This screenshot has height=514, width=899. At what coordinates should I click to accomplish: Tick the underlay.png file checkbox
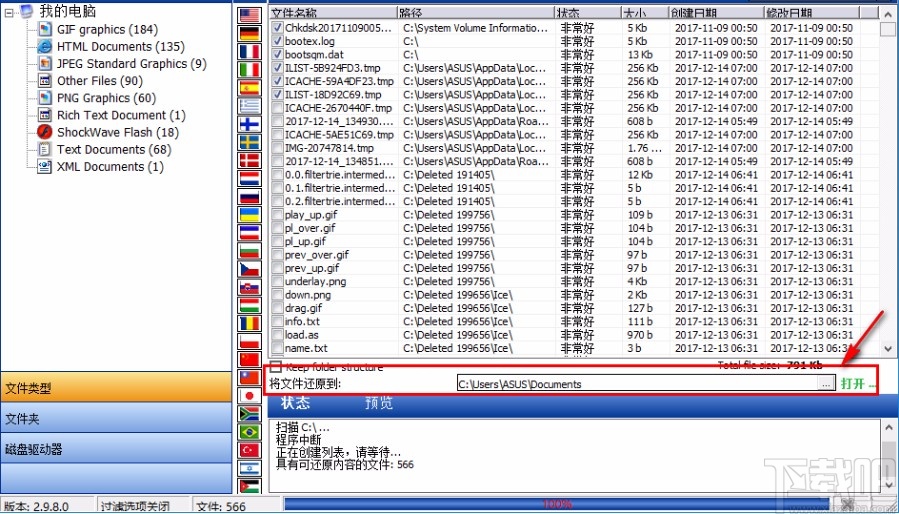(277, 281)
